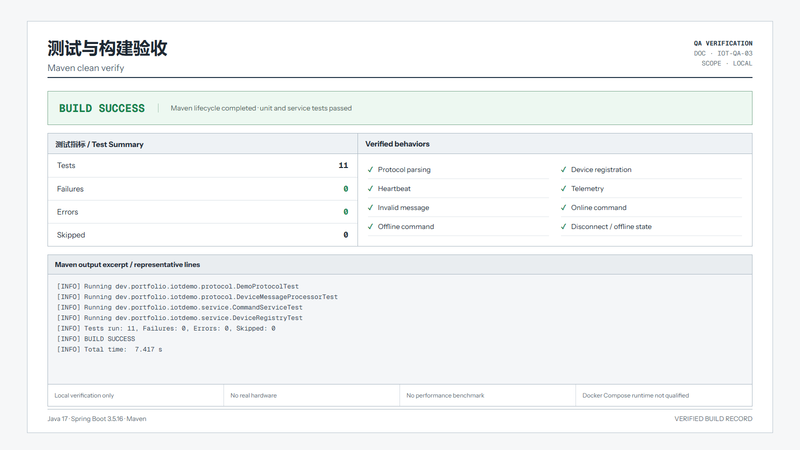This screenshot has height=450, width=800.
Task: Click the 'Online command' behavior text
Action: [598, 208]
